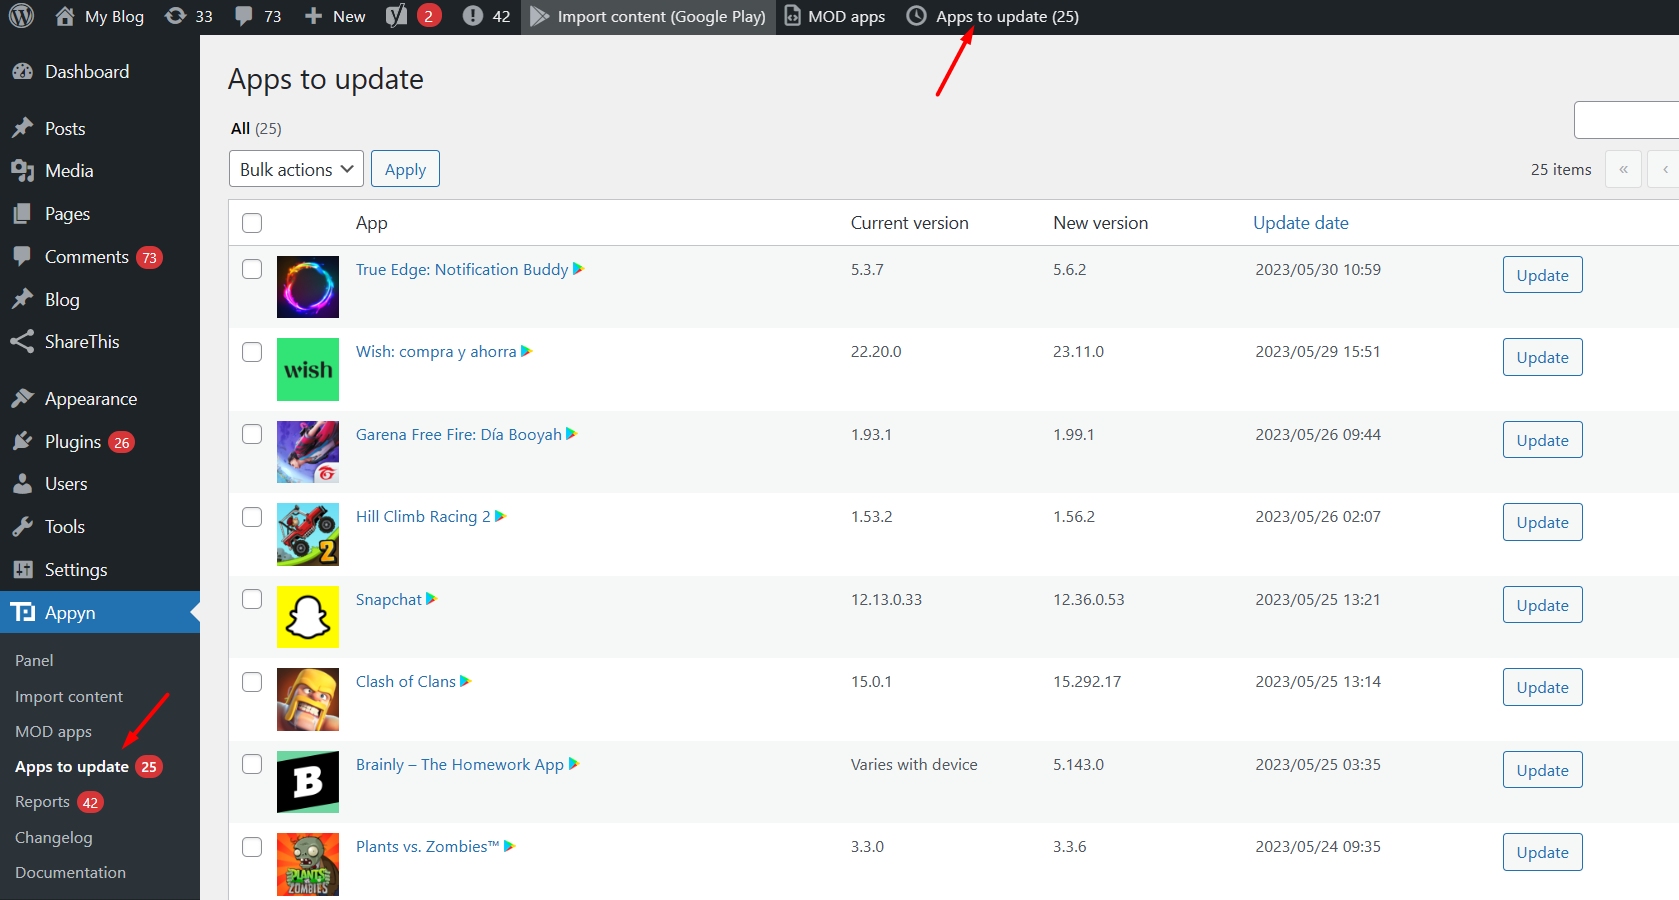Update the True Edge app

click(x=1542, y=275)
